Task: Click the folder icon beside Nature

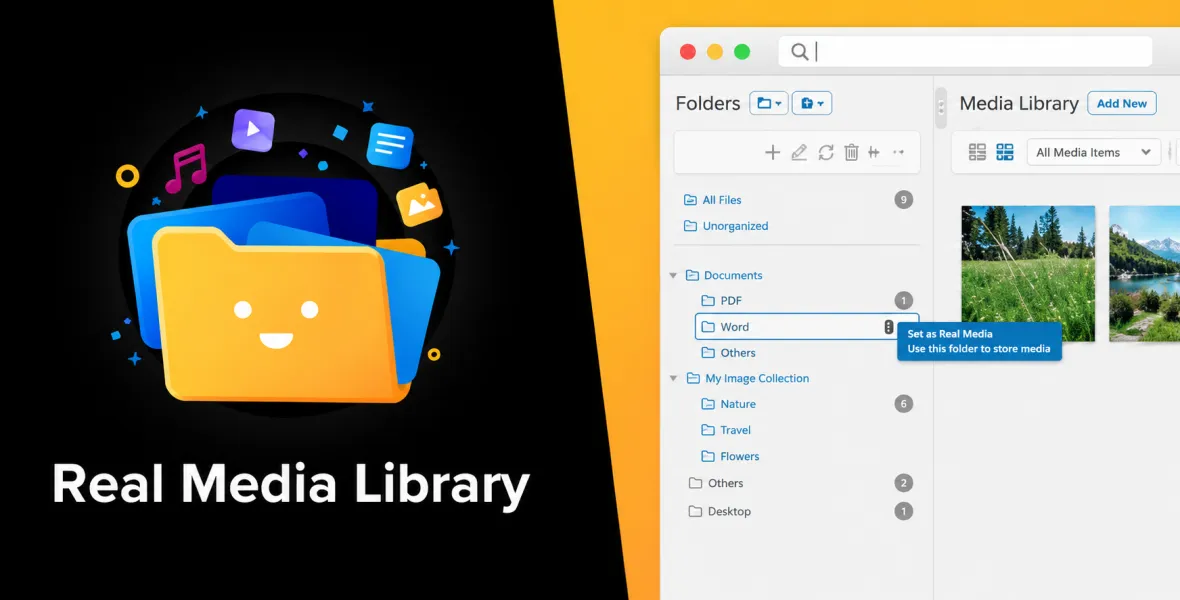Action: click(x=707, y=404)
